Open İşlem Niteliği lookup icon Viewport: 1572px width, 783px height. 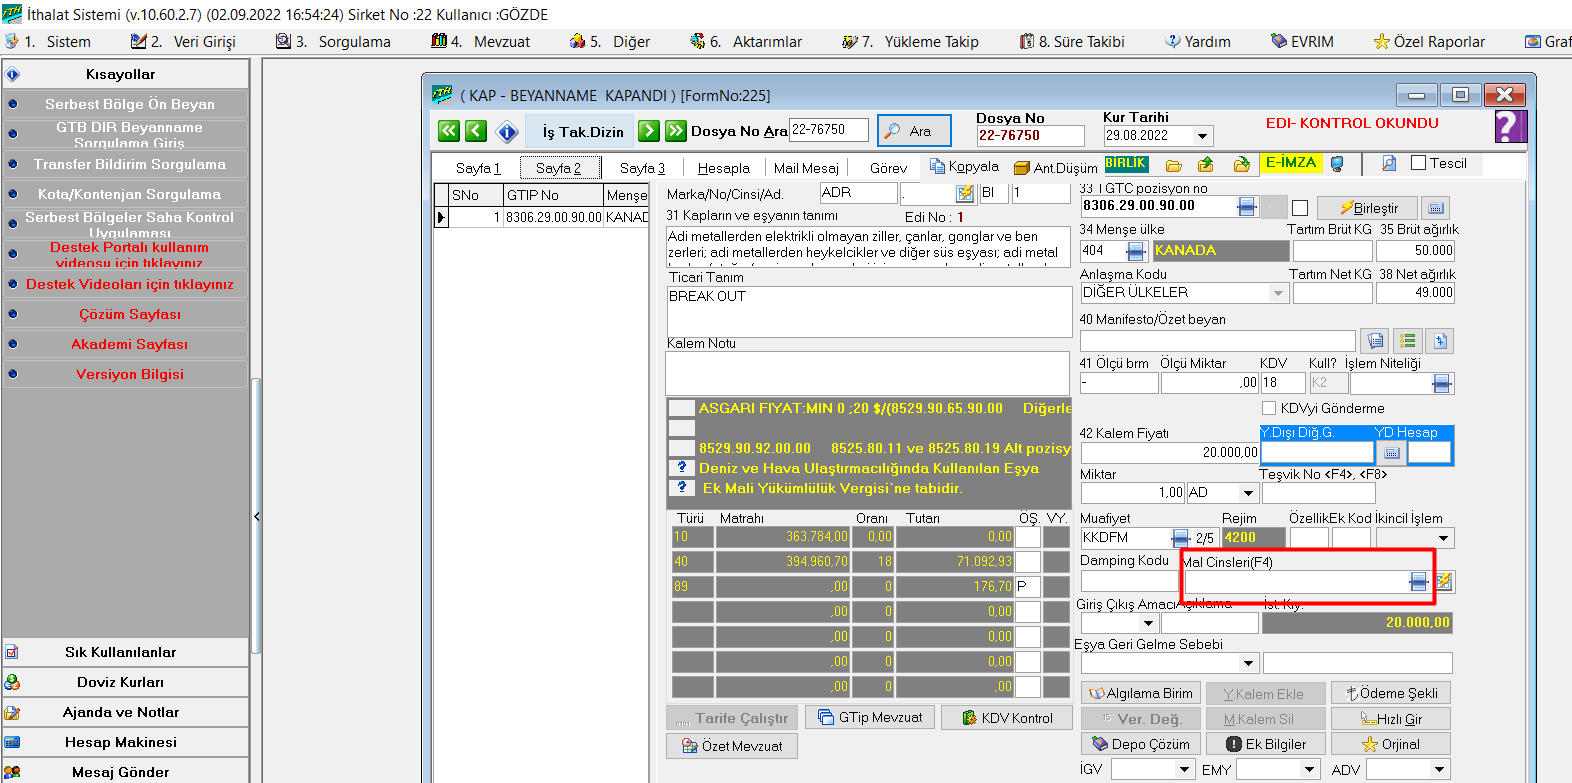[x=1442, y=383]
